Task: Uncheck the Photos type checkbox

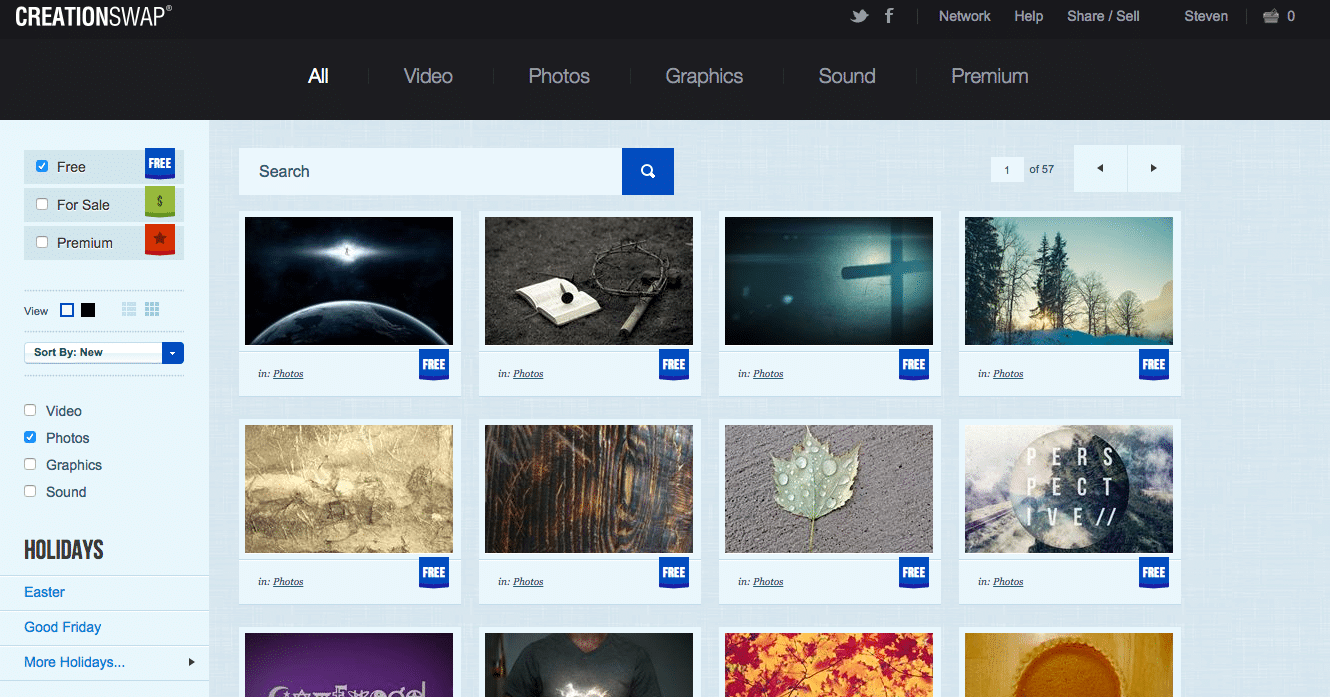Action: (x=30, y=437)
